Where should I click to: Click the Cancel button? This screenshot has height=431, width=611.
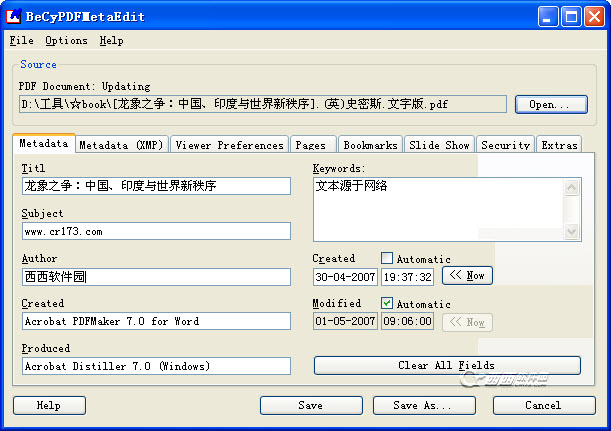(544, 405)
